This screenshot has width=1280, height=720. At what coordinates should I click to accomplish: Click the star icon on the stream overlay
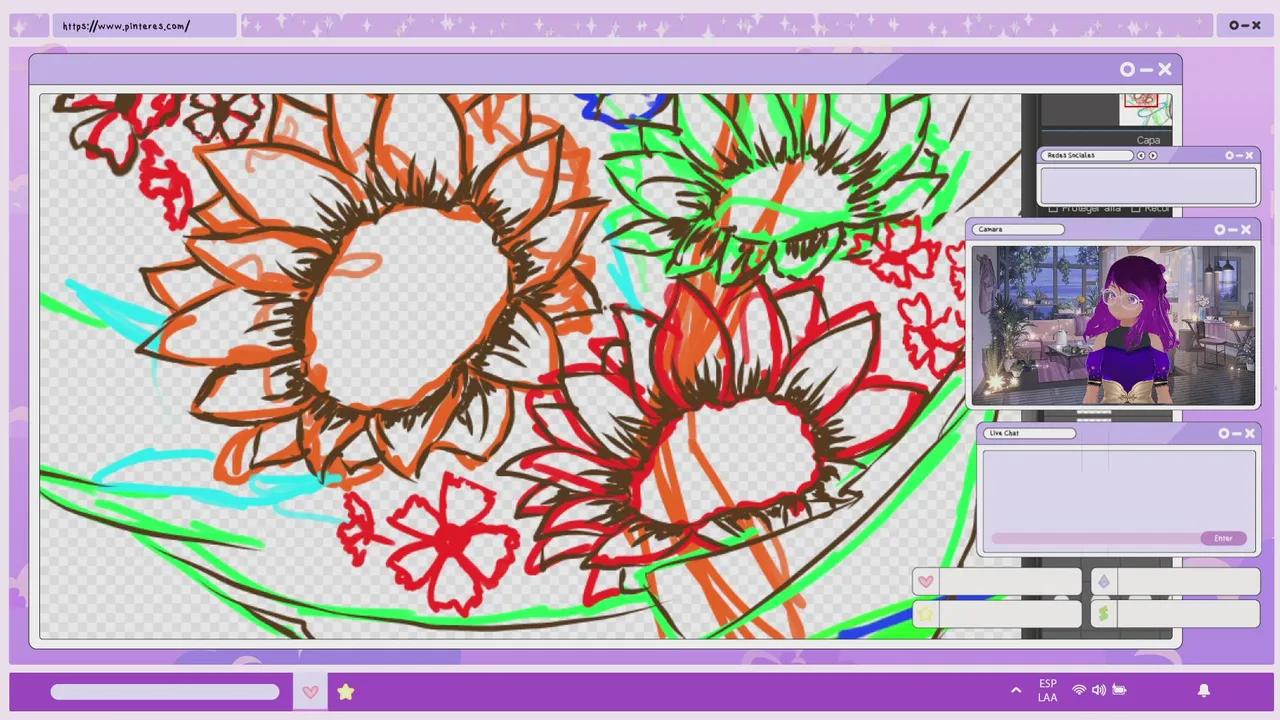tap(925, 612)
